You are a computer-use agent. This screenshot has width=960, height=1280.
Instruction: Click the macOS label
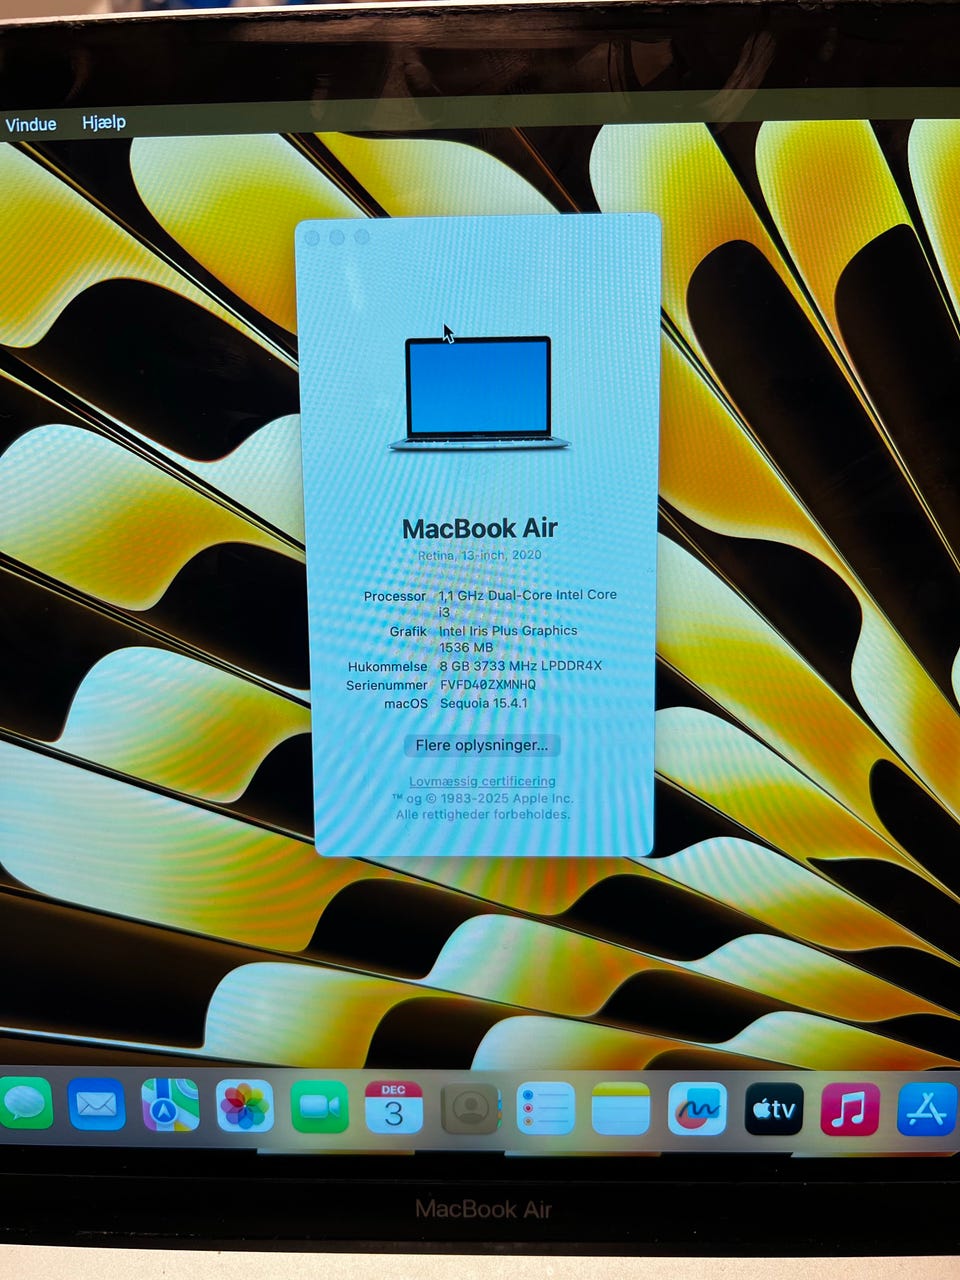pyautogui.click(x=406, y=704)
